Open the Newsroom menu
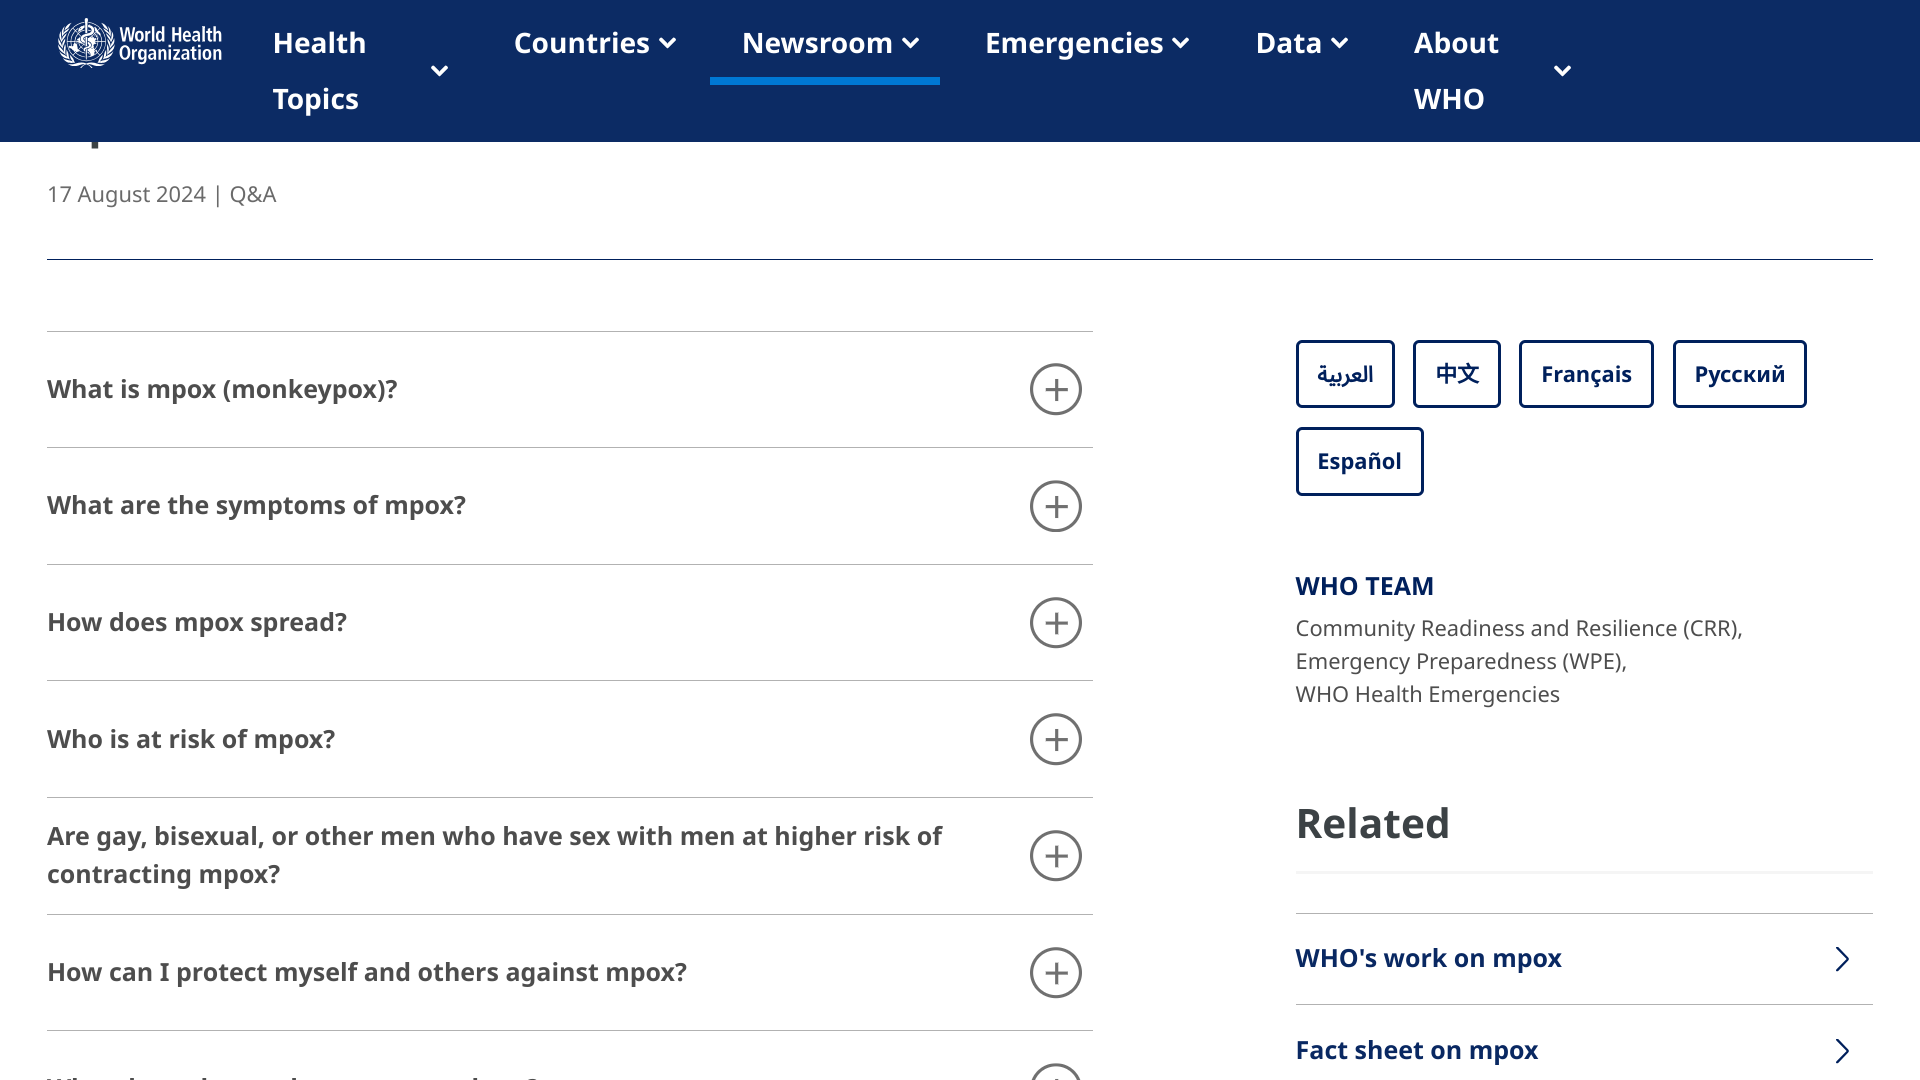The image size is (1920, 1080). tap(829, 43)
